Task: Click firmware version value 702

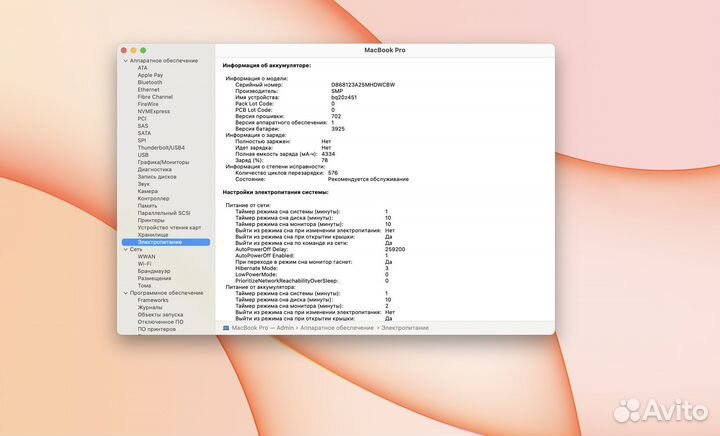Action: click(x=336, y=117)
